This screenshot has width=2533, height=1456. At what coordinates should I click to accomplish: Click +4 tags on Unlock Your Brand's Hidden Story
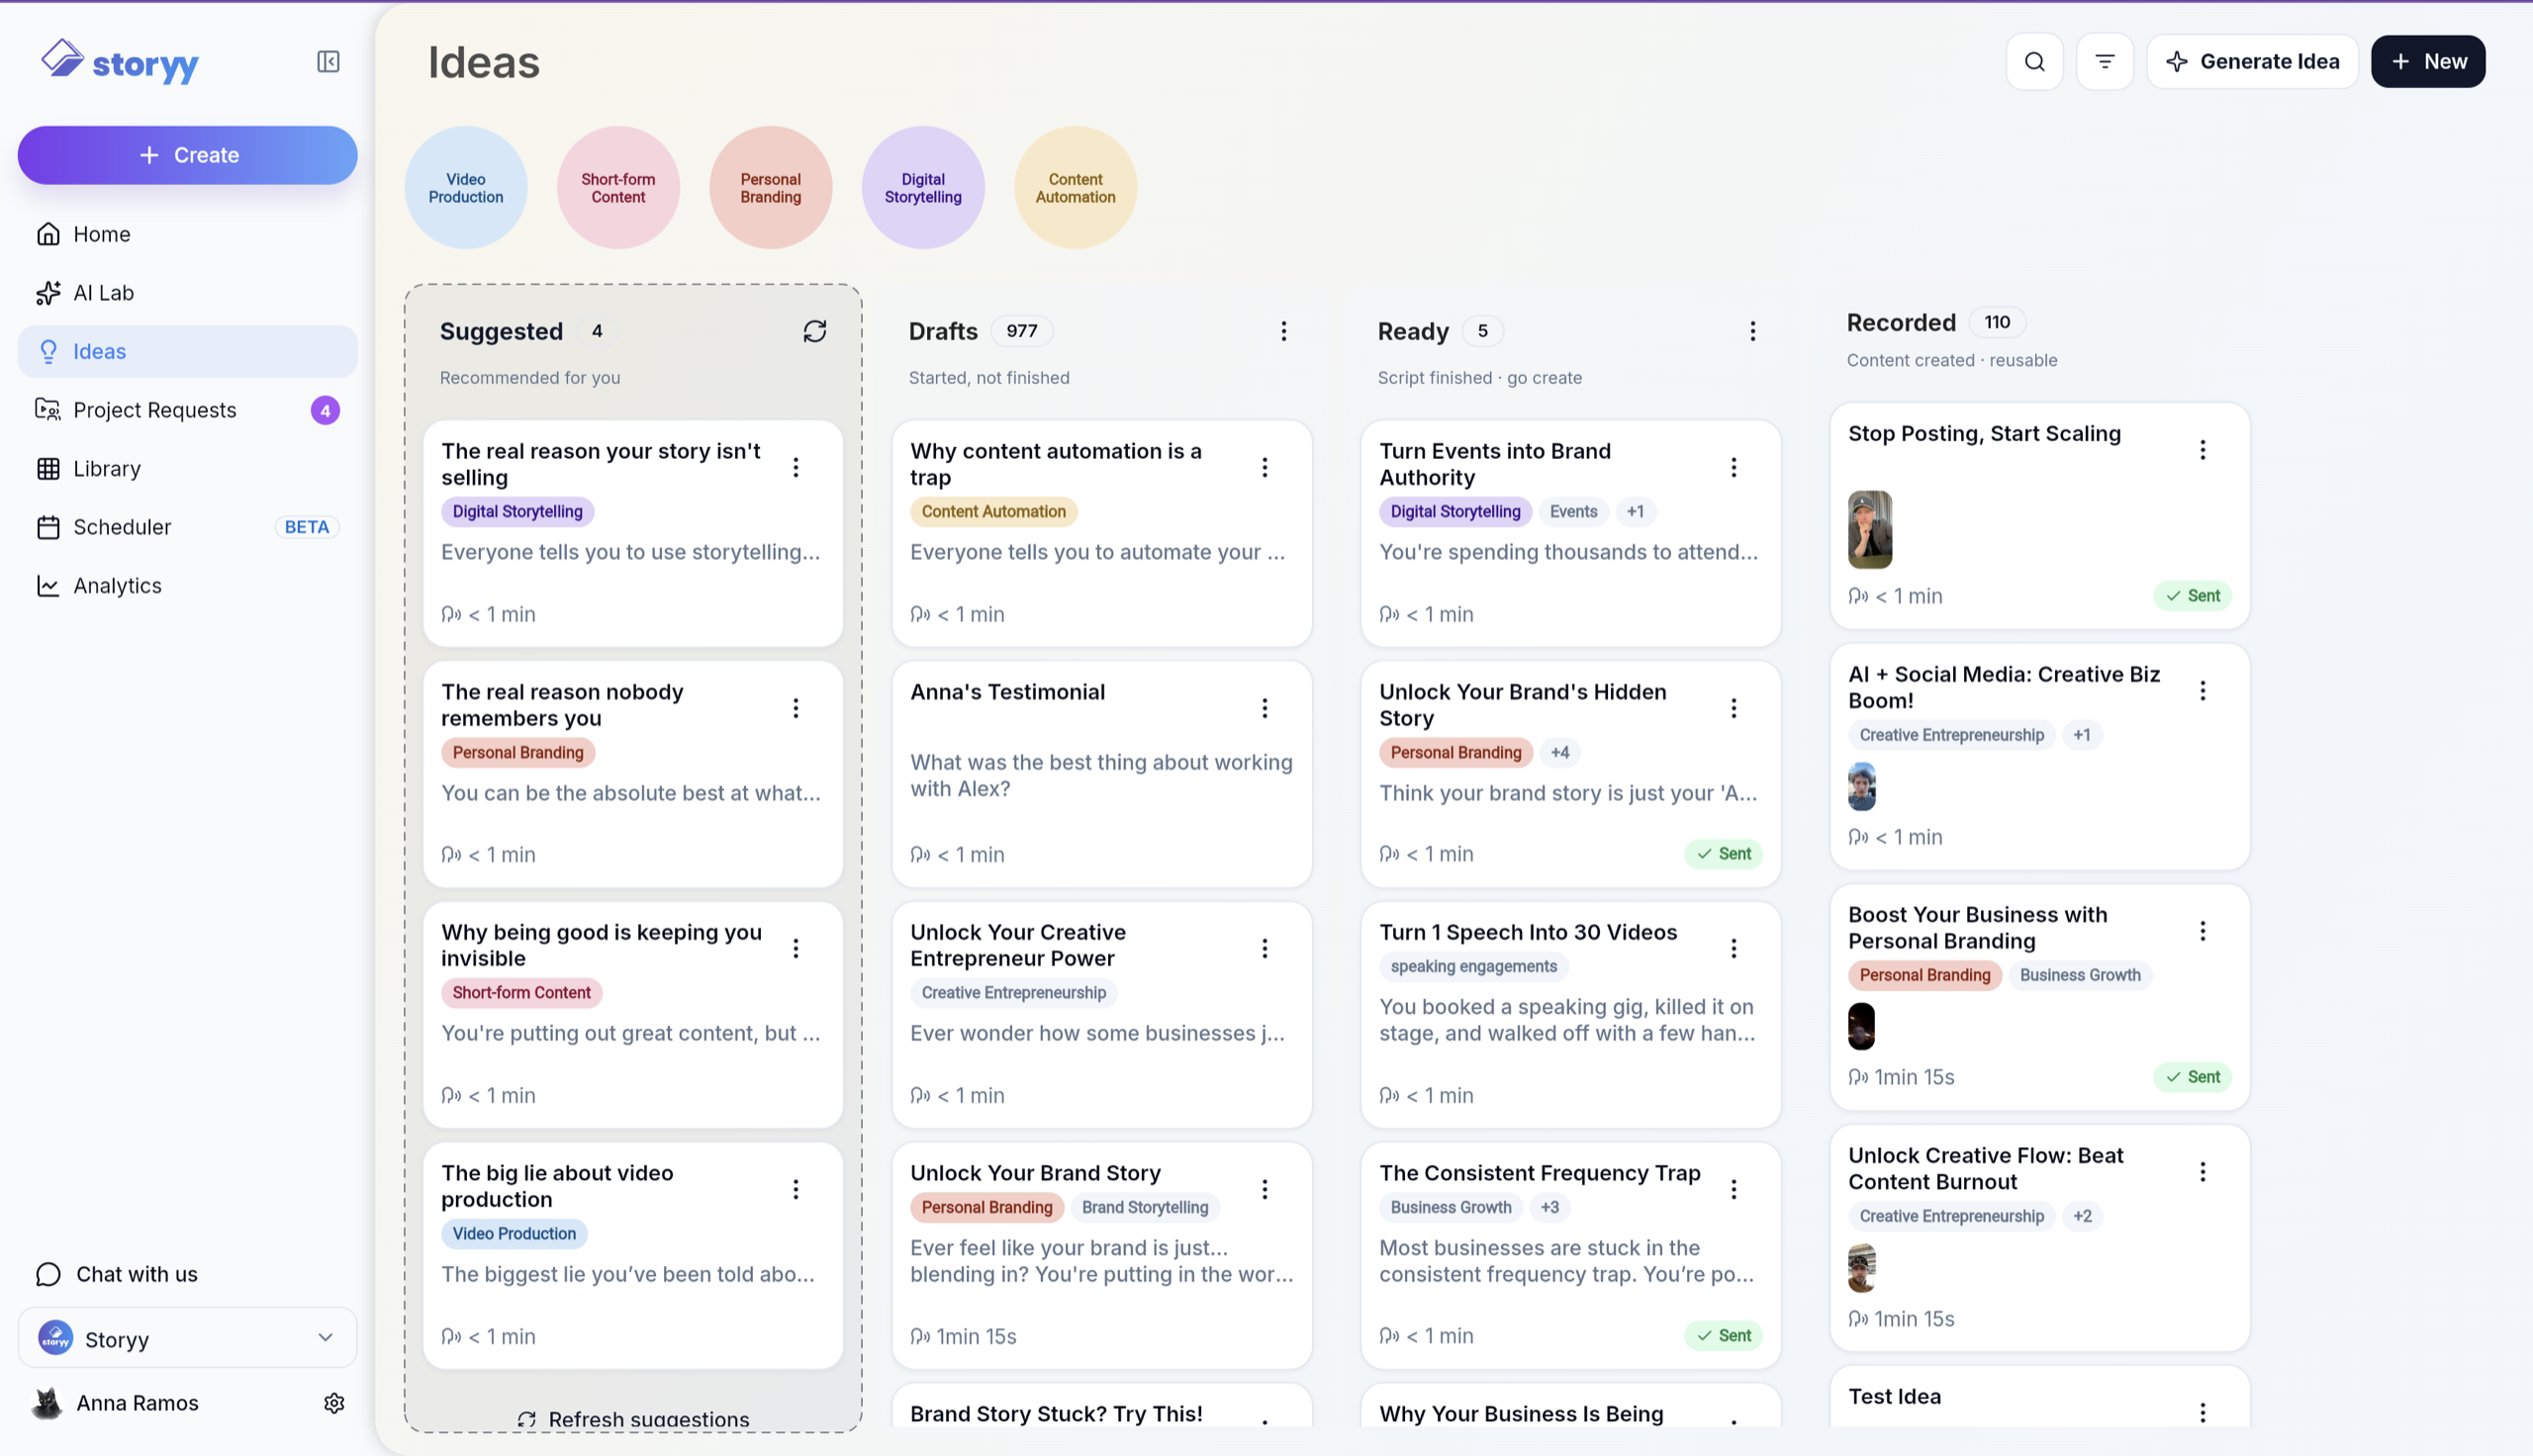tap(1559, 752)
